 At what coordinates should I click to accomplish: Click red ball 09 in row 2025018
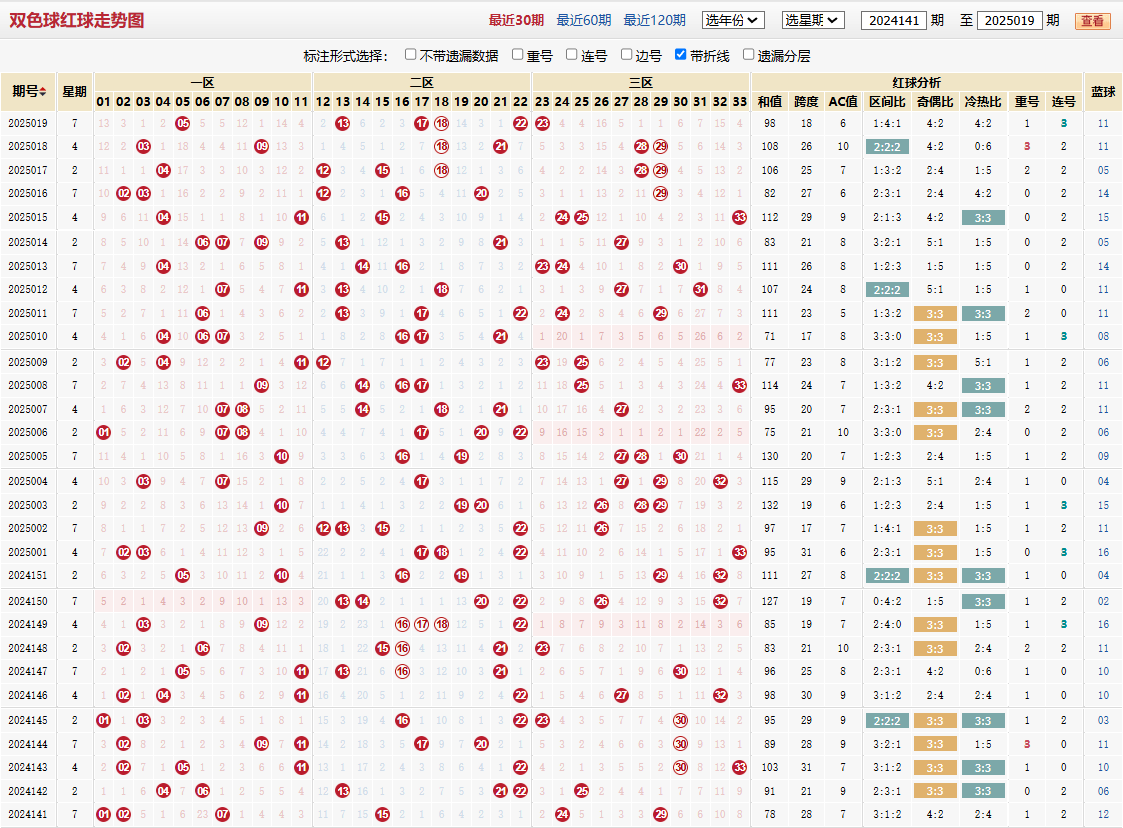(x=262, y=146)
